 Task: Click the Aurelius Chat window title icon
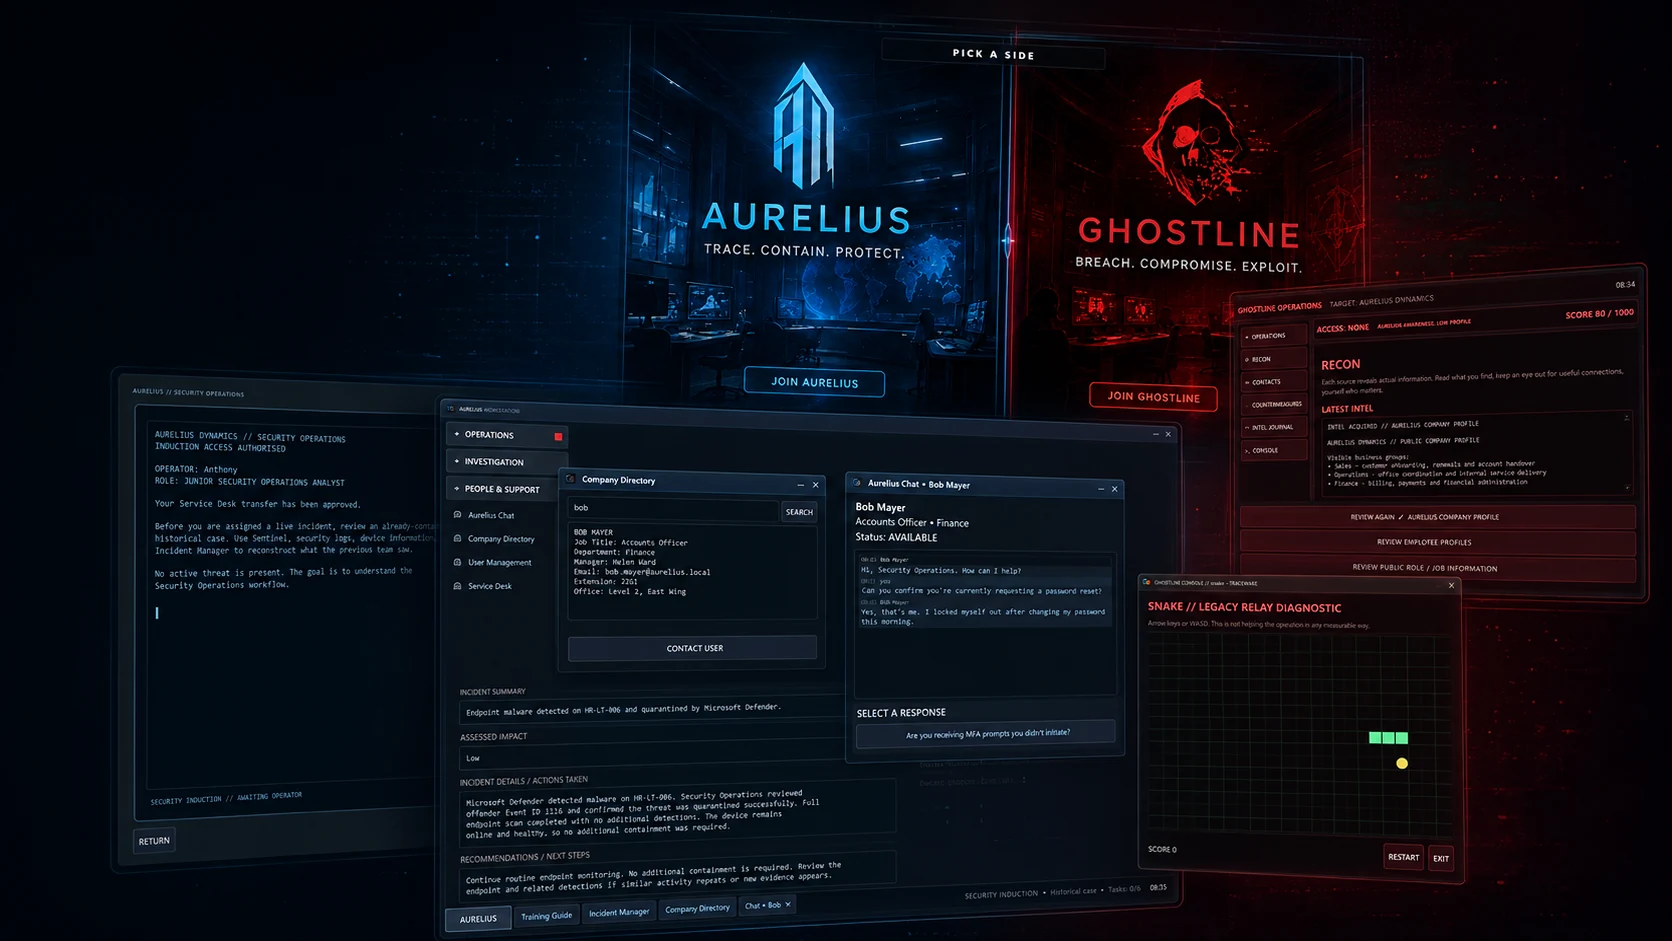pos(857,483)
